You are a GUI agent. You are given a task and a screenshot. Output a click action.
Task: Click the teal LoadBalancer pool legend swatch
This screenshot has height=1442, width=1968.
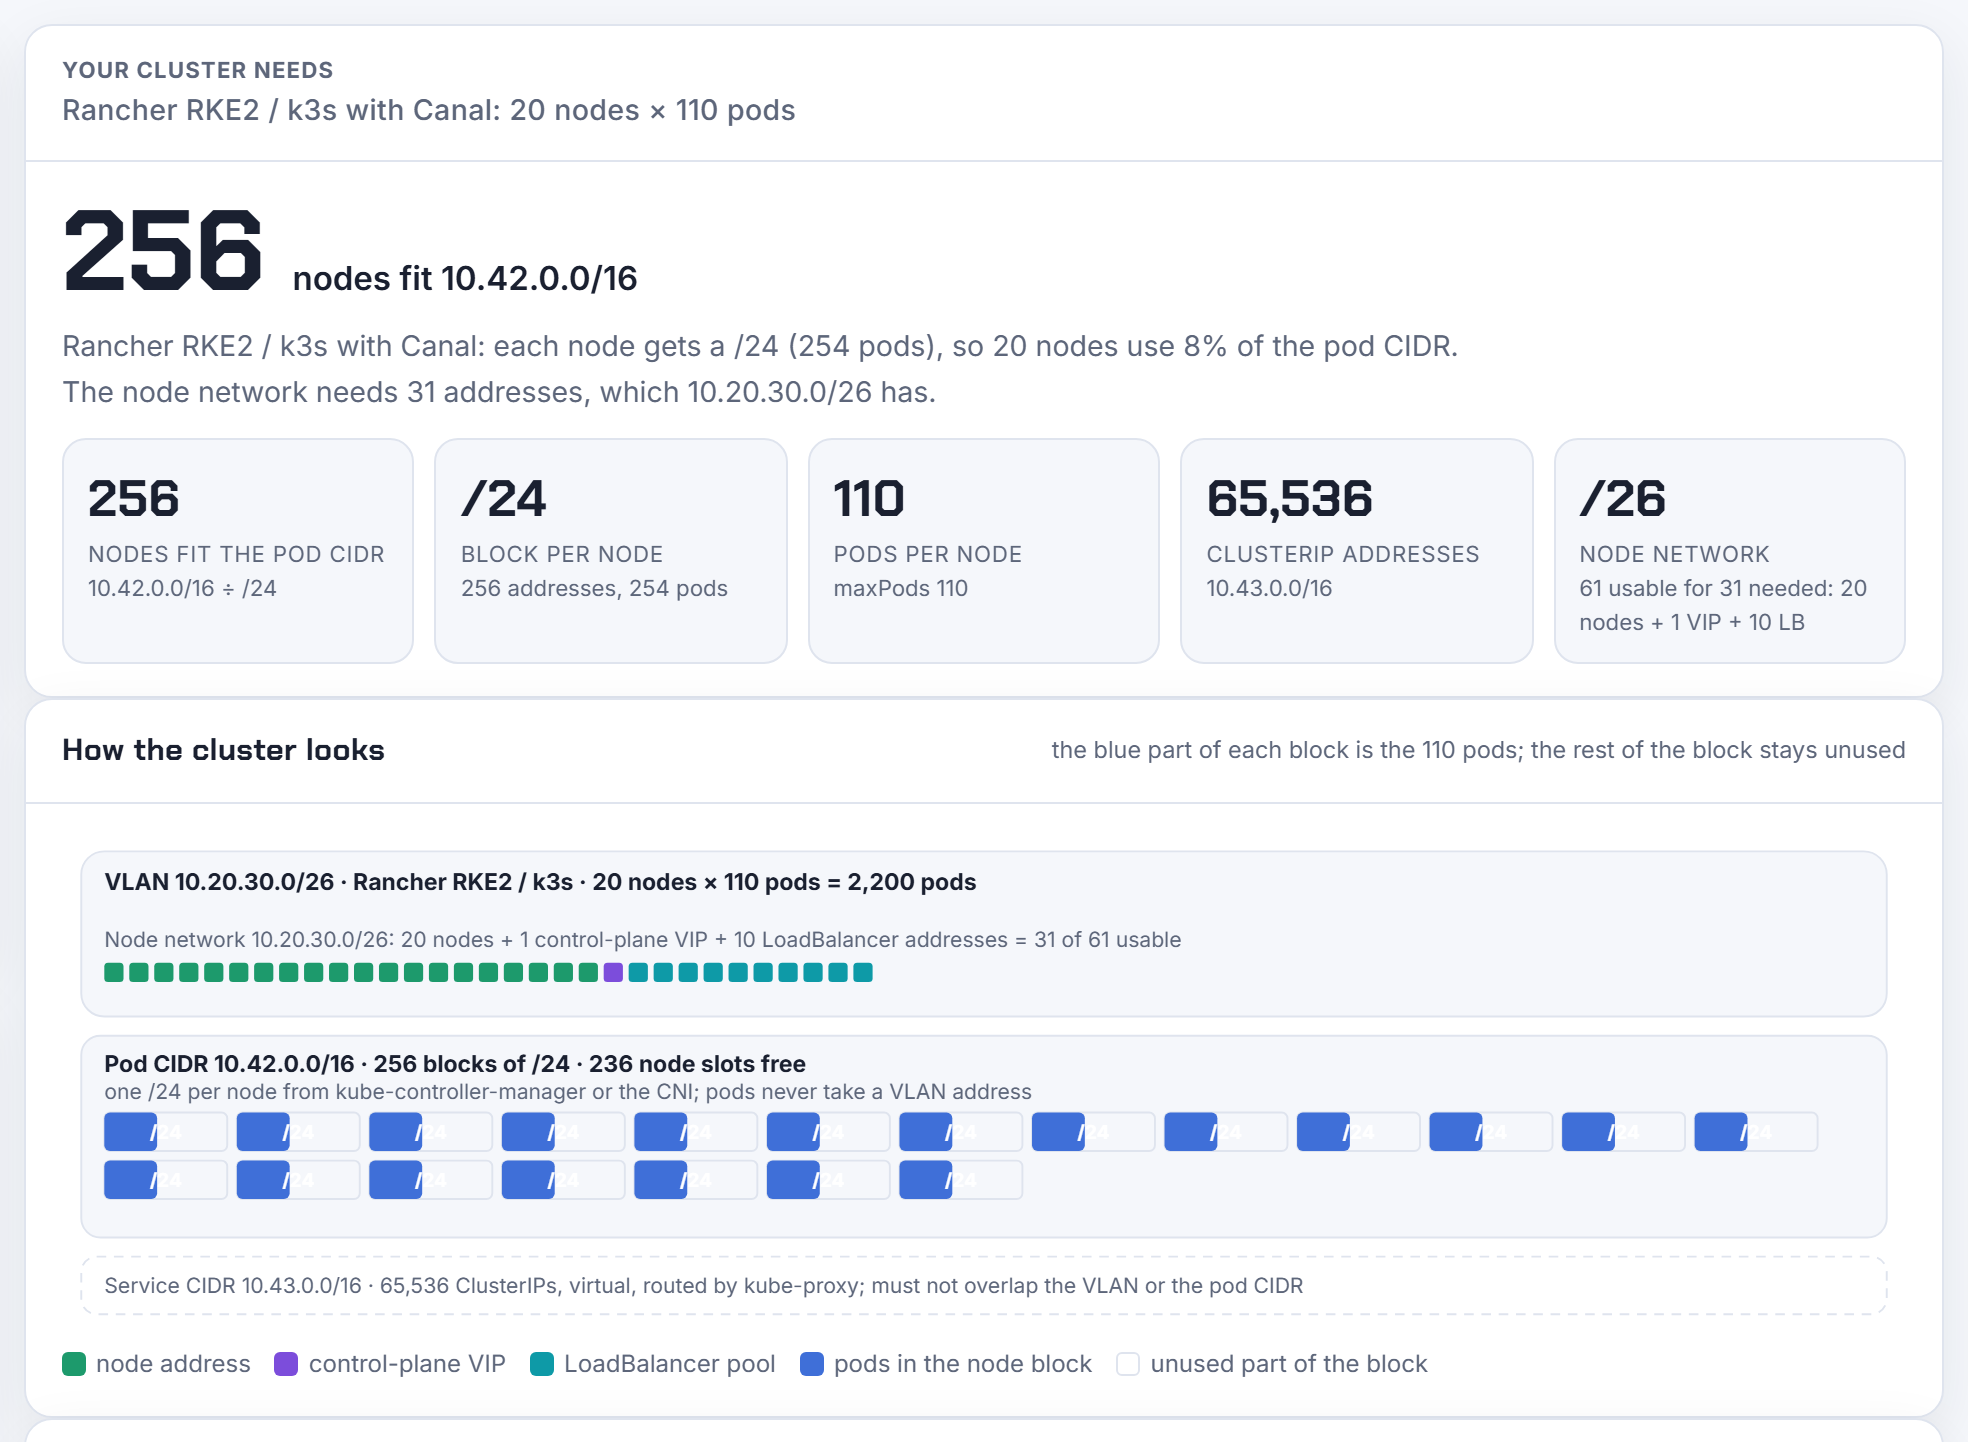click(542, 1364)
